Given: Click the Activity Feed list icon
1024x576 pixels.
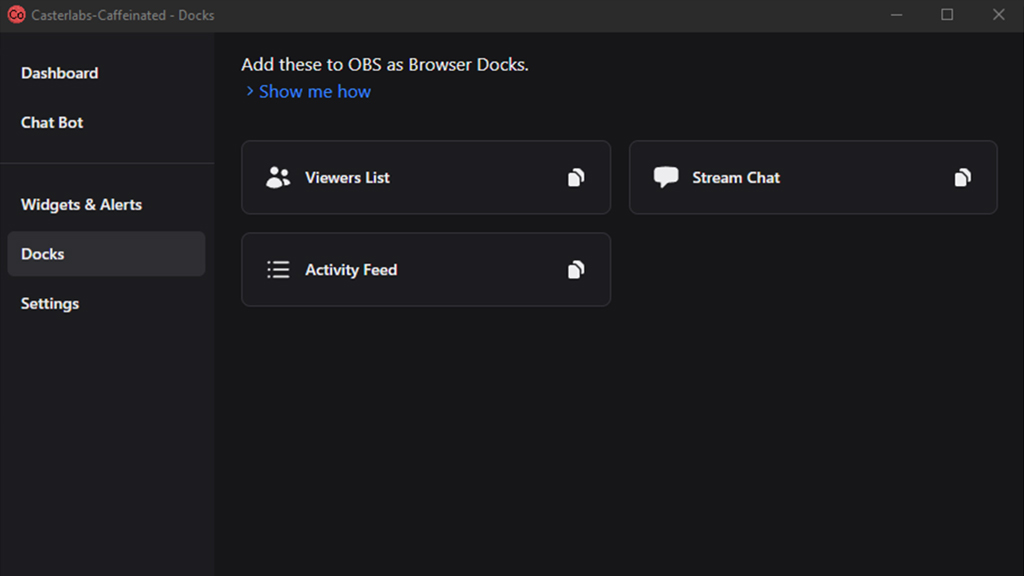Looking at the screenshot, I should tap(278, 270).
